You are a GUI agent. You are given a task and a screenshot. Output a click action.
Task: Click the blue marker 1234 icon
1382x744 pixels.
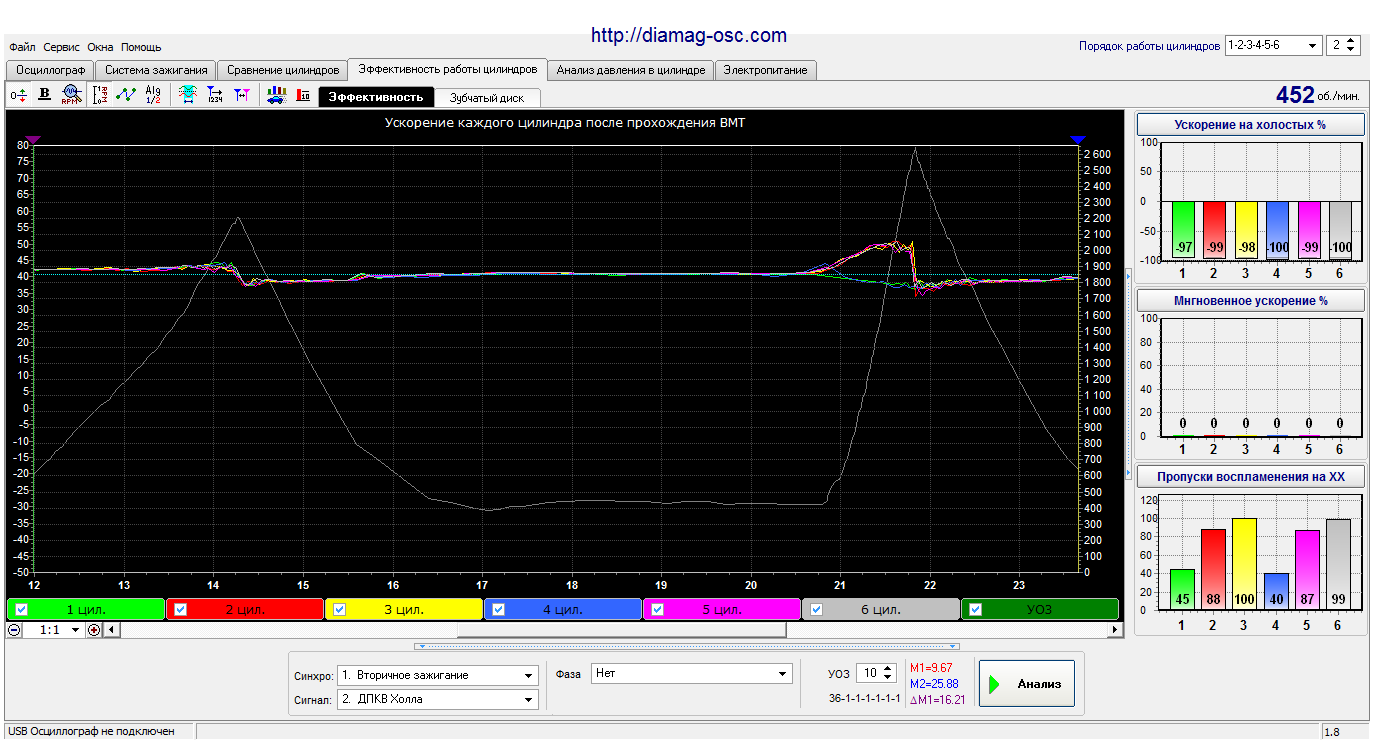tap(214, 95)
